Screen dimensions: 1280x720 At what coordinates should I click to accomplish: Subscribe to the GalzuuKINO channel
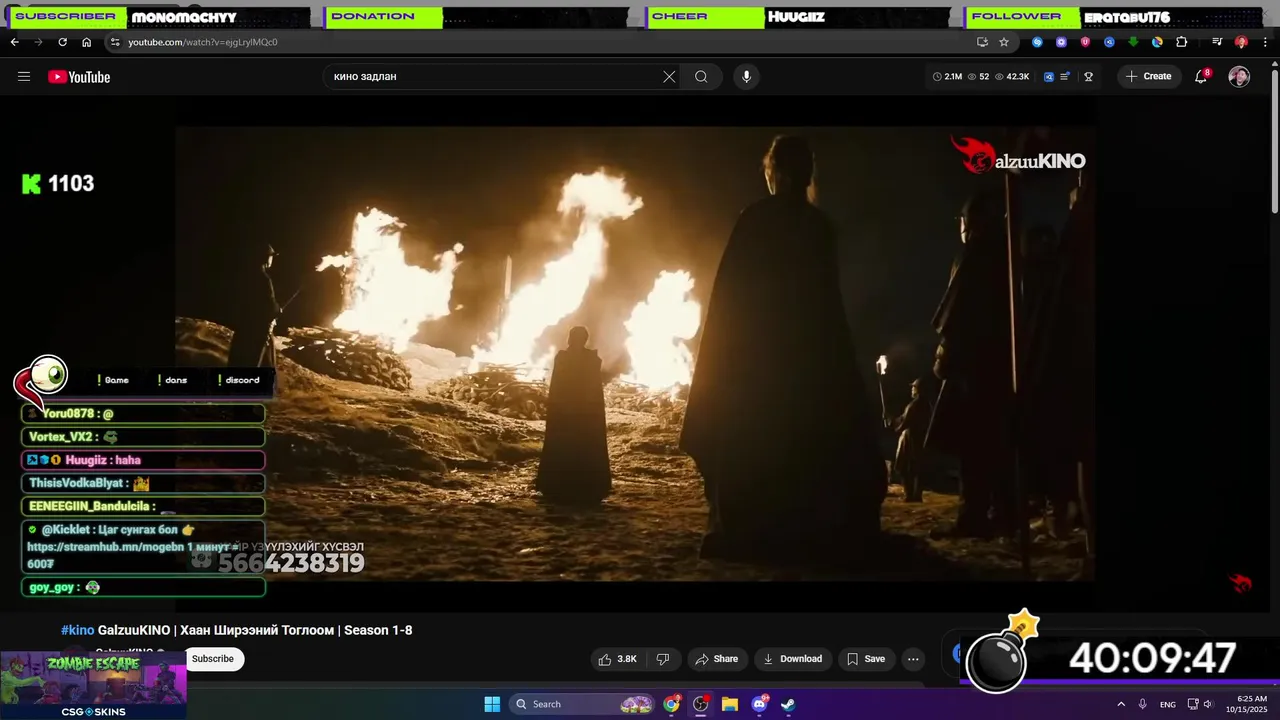(213, 659)
